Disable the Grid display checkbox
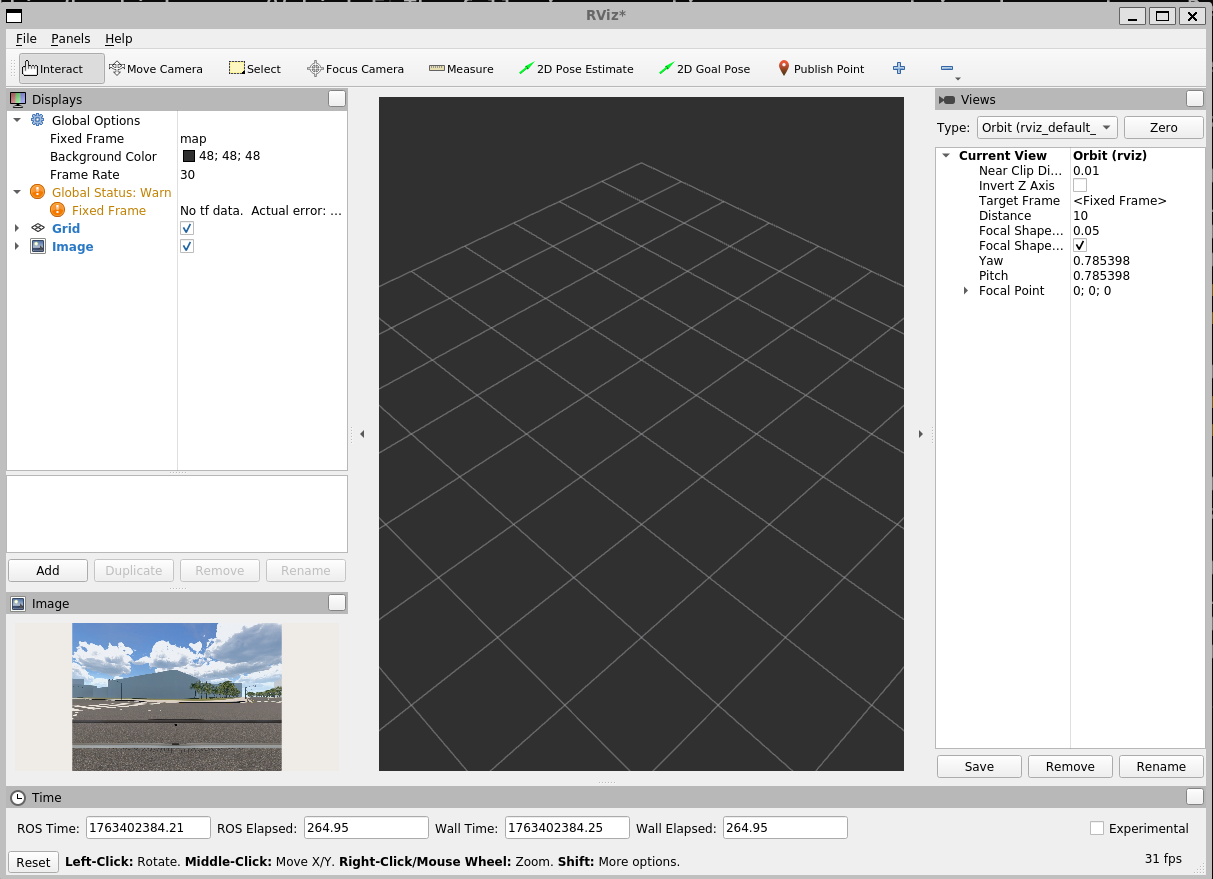The height and width of the screenshot is (879, 1213). (187, 229)
